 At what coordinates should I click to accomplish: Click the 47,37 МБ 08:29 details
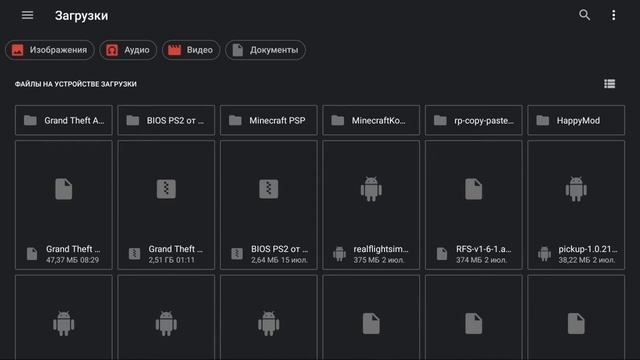72,260
